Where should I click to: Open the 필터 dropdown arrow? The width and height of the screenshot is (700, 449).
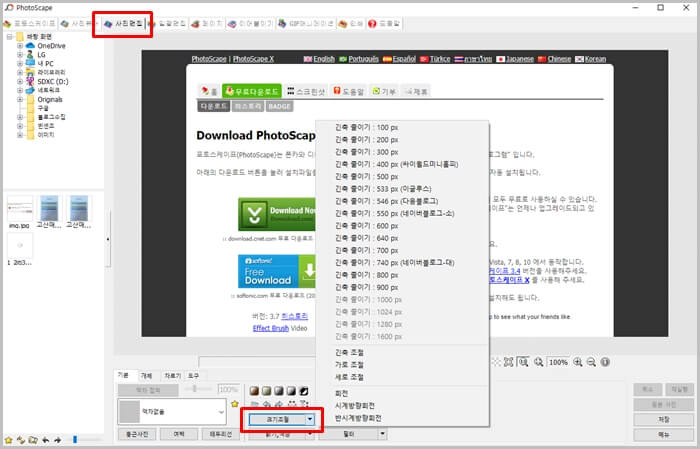click(x=383, y=434)
